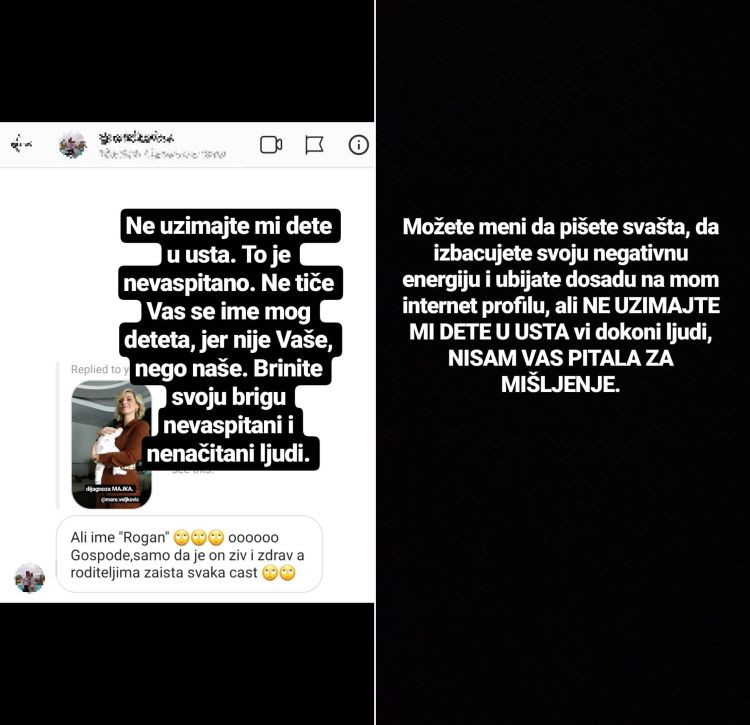Tap the 'Replied to' label
The height and width of the screenshot is (725, 750).
(x=99, y=369)
